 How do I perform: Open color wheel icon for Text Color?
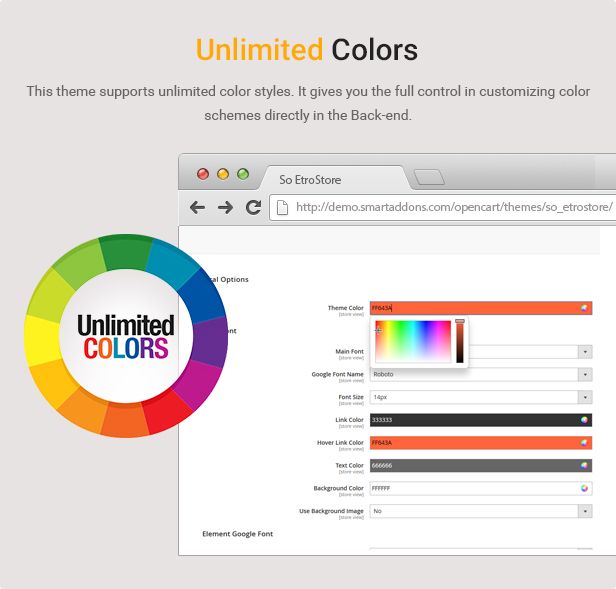(x=584, y=465)
